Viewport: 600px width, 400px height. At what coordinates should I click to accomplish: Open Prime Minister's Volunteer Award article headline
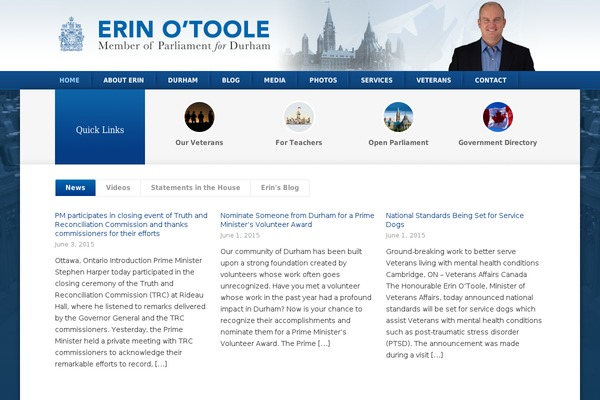point(297,220)
